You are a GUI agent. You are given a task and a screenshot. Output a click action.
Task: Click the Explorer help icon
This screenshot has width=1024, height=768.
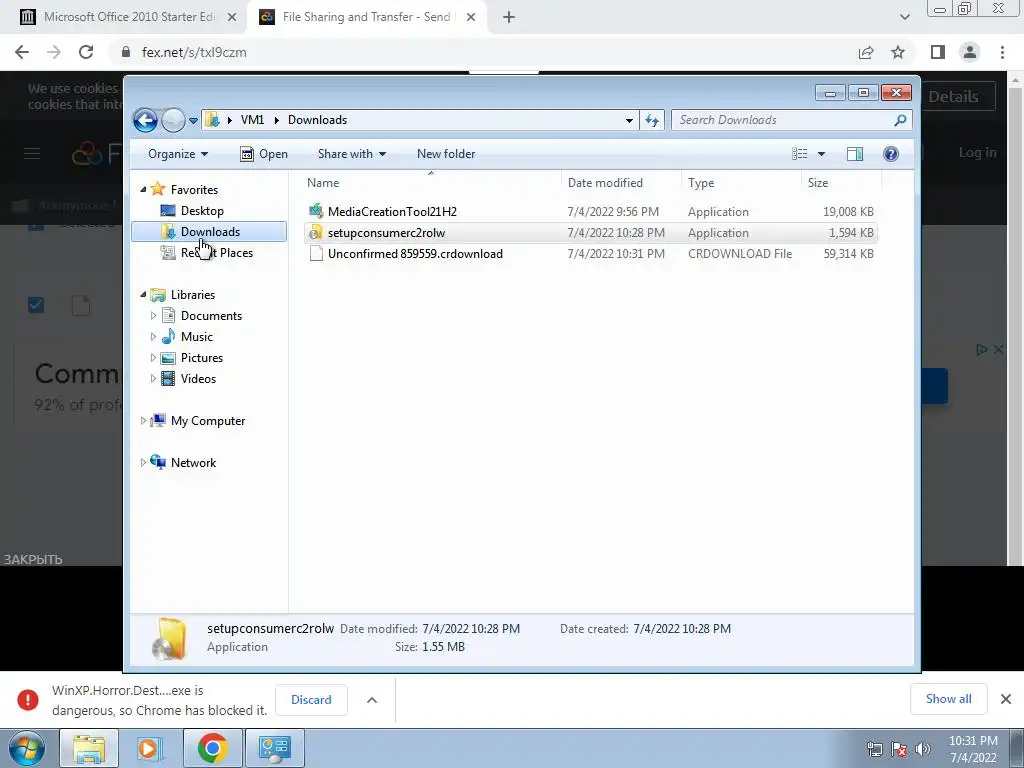(891, 154)
